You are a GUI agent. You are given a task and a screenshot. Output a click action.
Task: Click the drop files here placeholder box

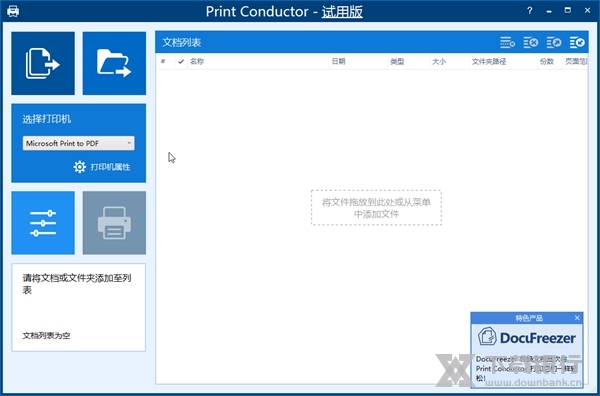pos(376,208)
